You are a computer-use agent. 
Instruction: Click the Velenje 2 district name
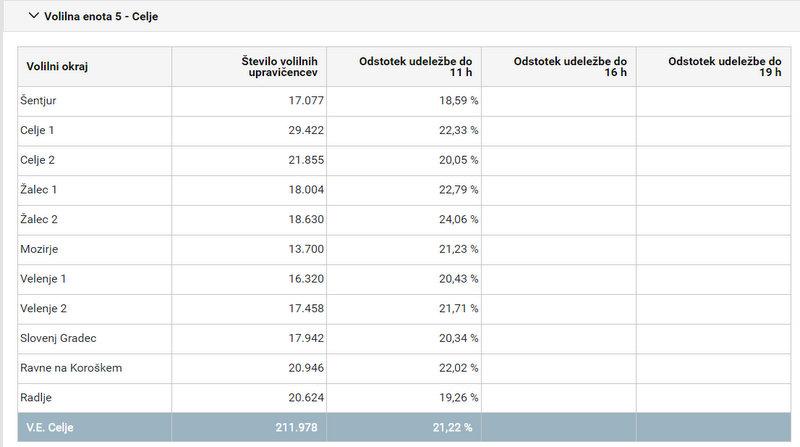[x=43, y=309]
